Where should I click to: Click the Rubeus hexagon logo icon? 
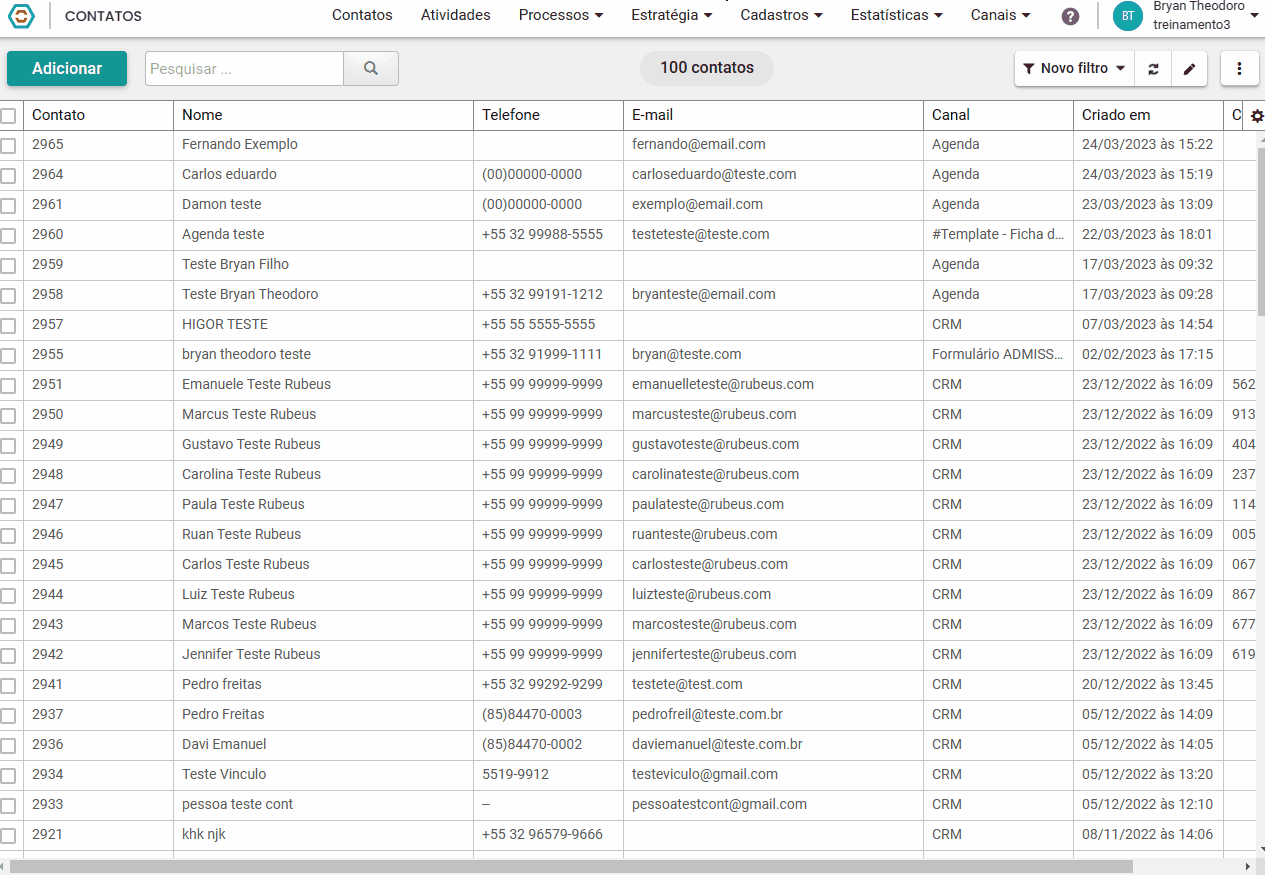21,16
